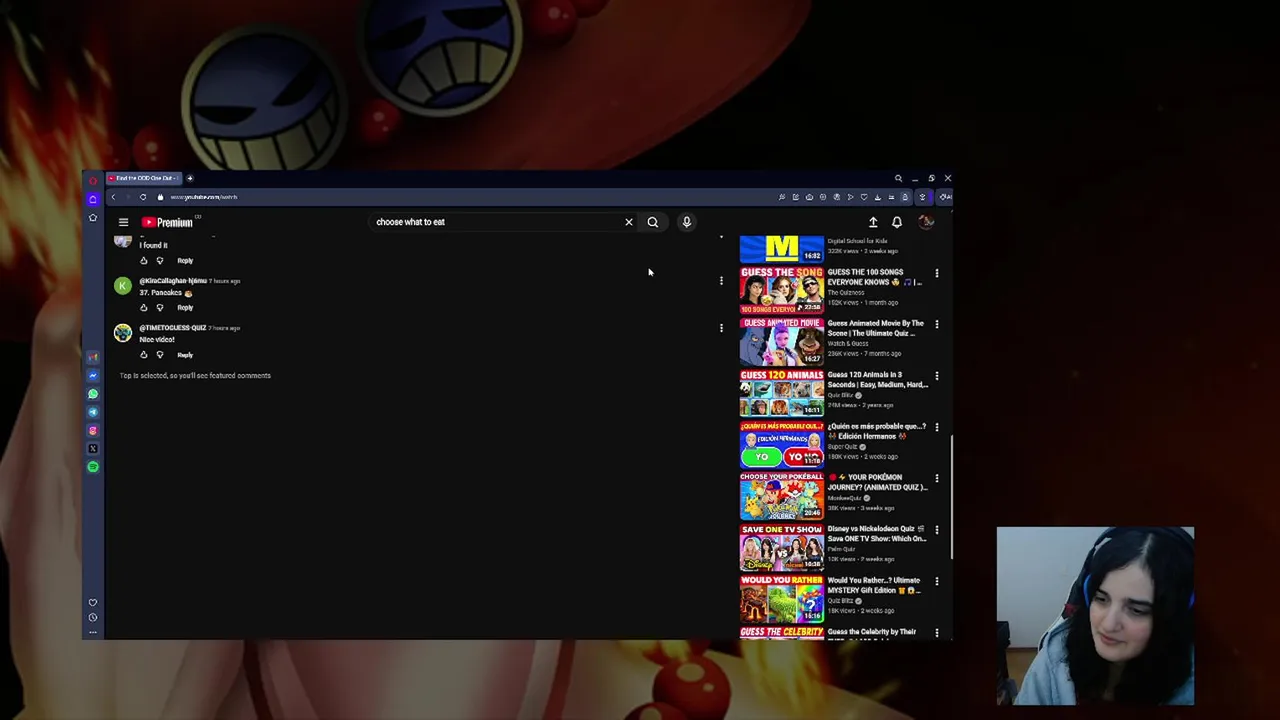This screenshot has width=1280, height=720.
Task: Open the sidebar bookmarks heart icon
Action: (x=93, y=602)
